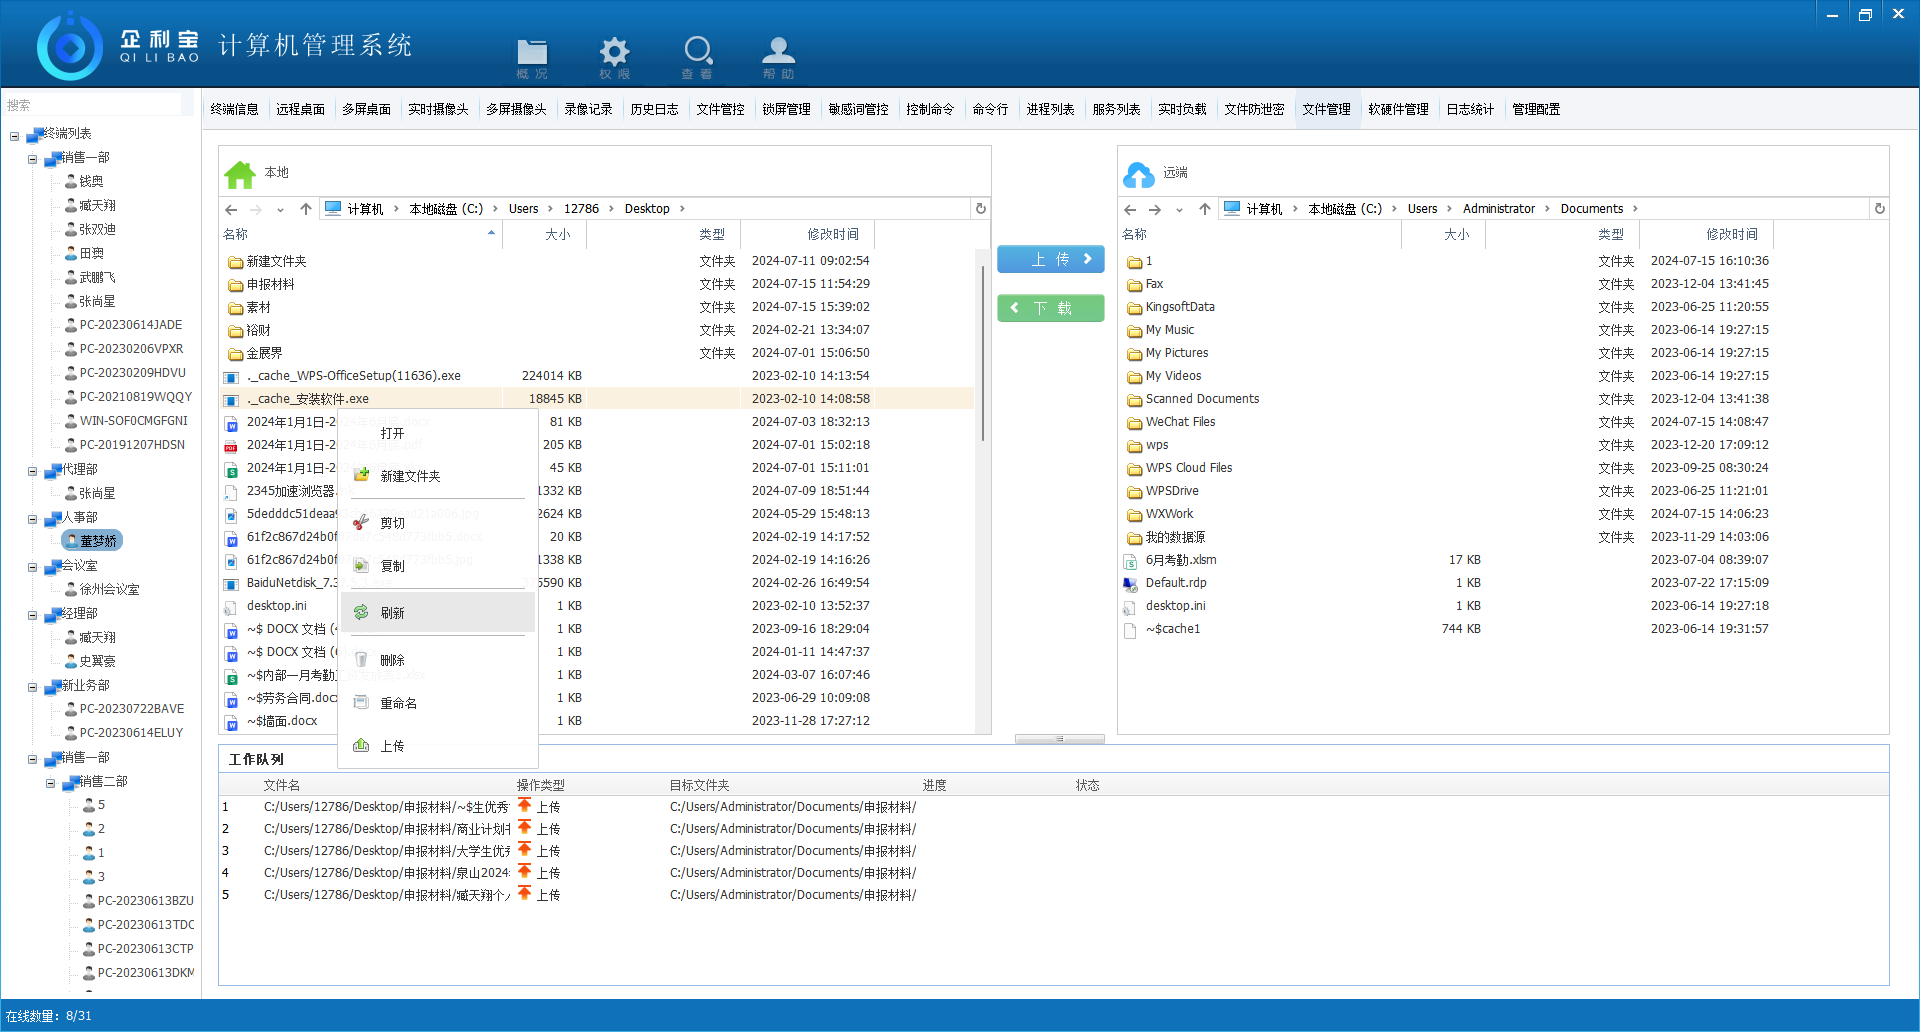The image size is (1920, 1032).
Task: Click the local home icon
Action: (240, 174)
